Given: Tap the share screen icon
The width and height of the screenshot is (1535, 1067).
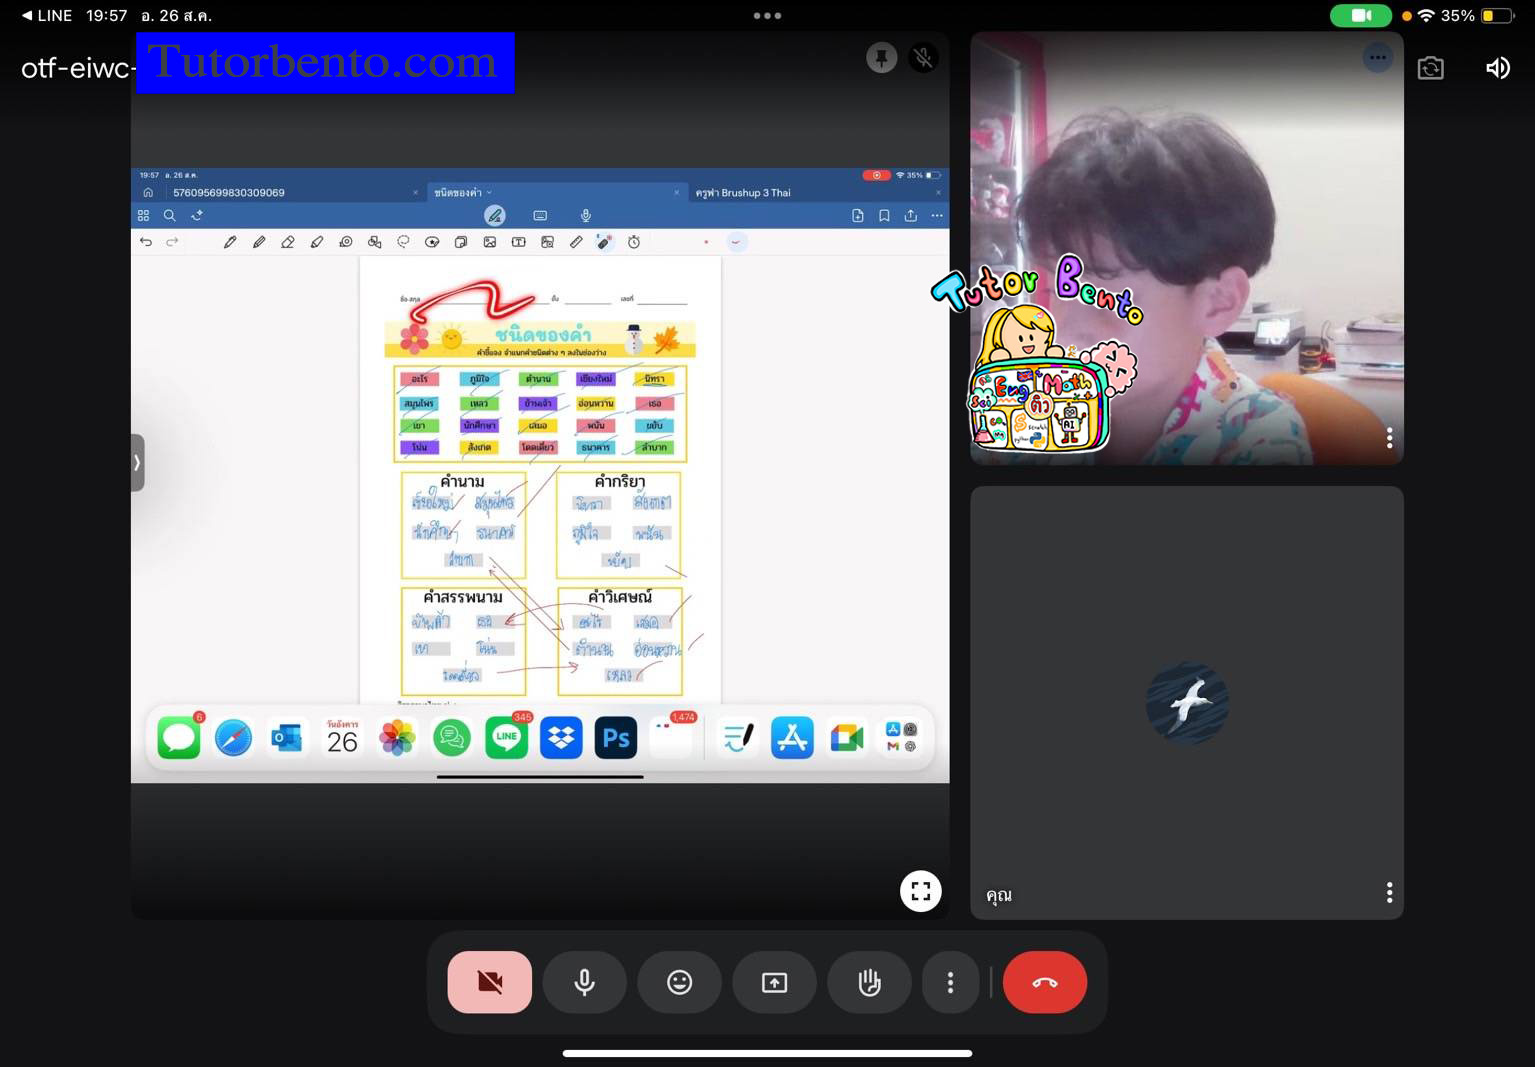Looking at the screenshot, I should [774, 982].
